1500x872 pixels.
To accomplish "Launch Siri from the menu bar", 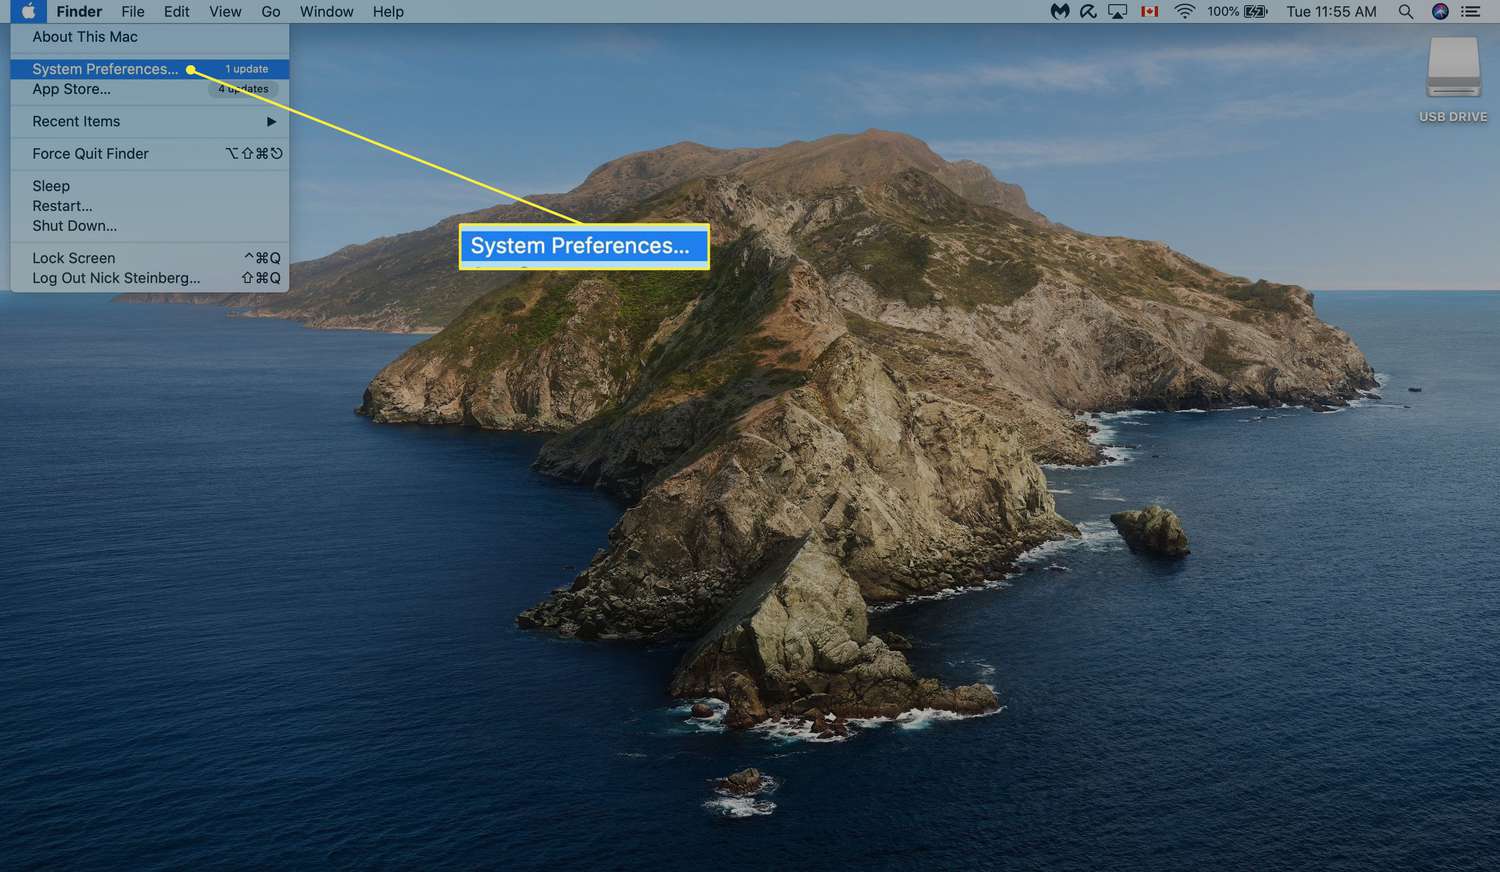I will 1440,12.
